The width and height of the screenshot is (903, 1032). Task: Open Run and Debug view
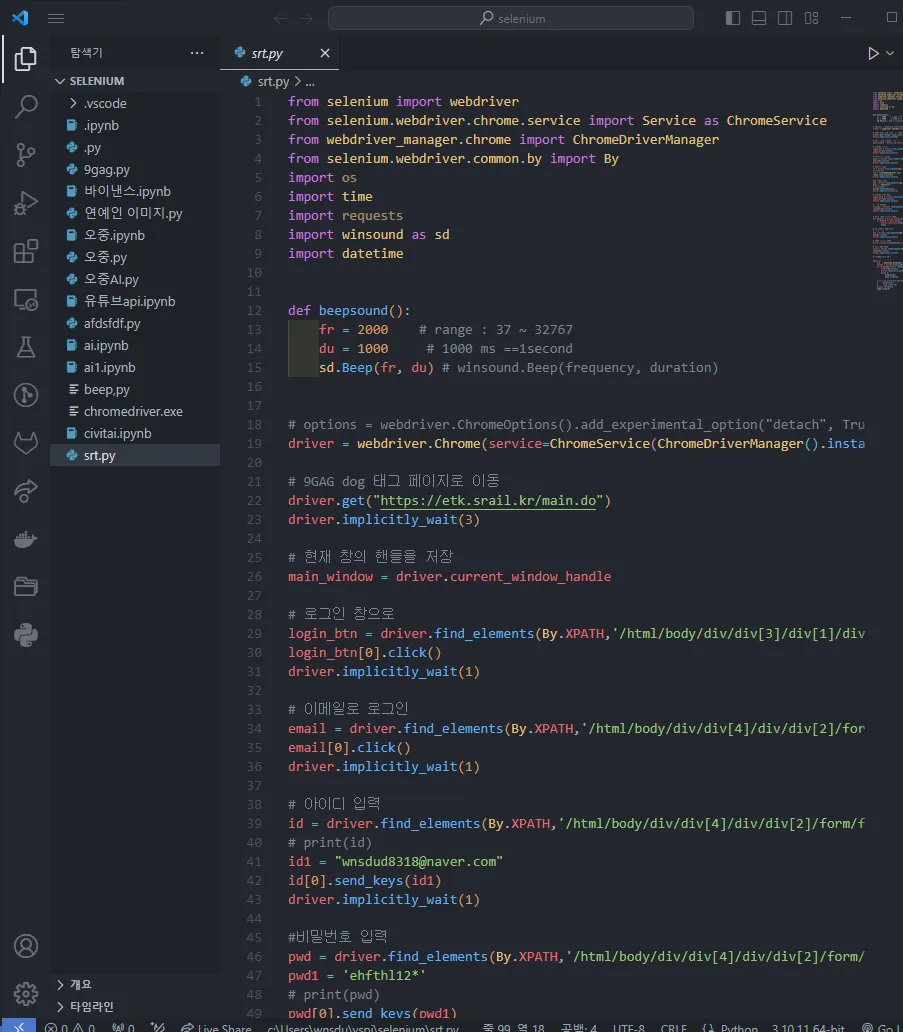pyautogui.click(x=26, y=204)
